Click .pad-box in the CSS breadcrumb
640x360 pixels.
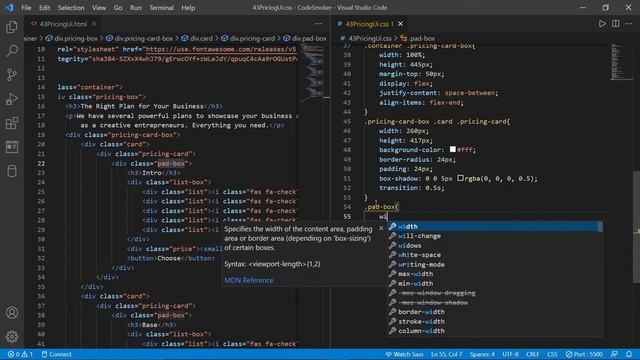(418, 38)
